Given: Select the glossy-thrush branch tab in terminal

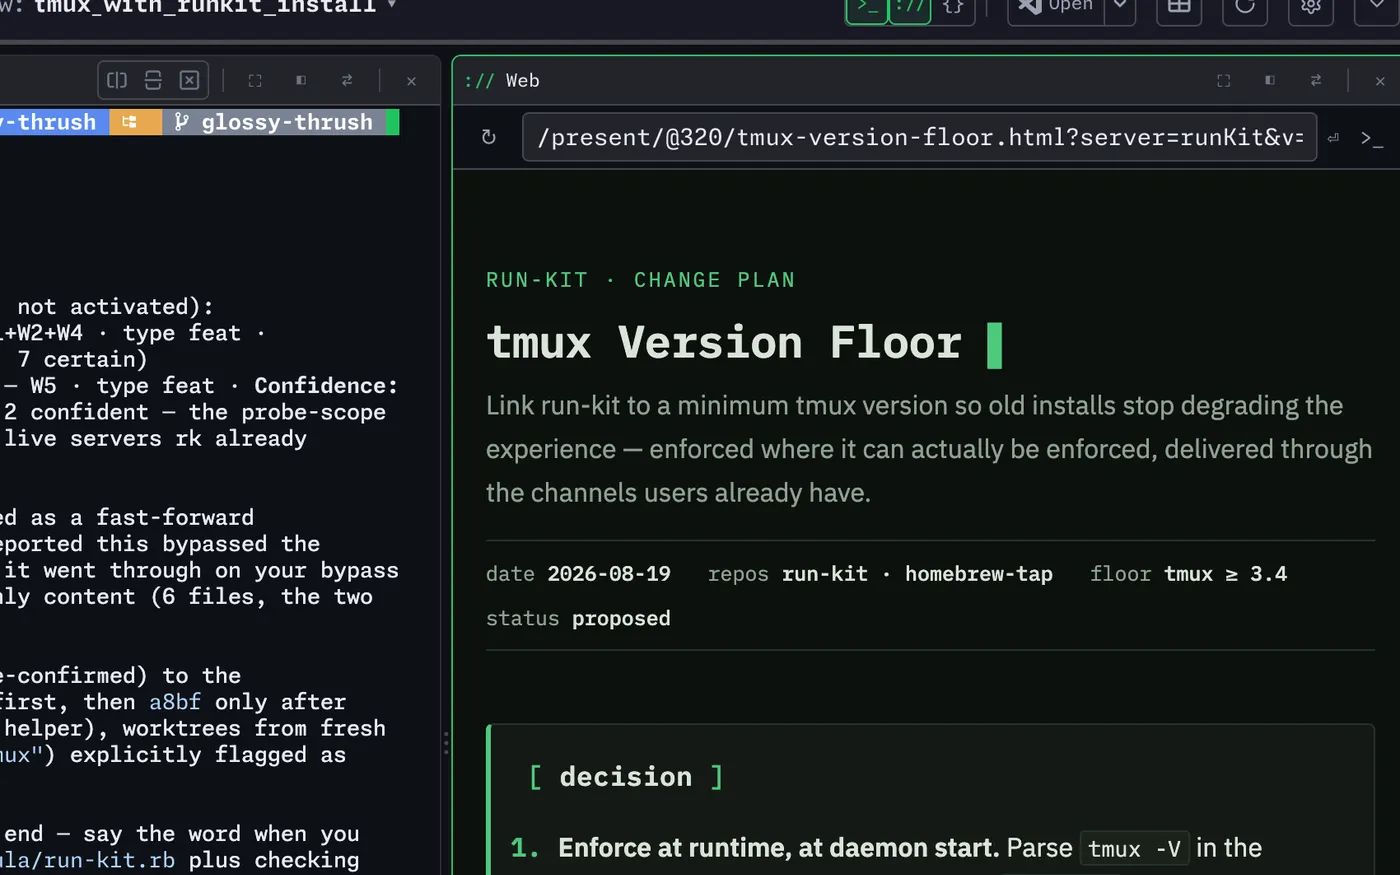Looking at the screenshot, I should 273,122.
